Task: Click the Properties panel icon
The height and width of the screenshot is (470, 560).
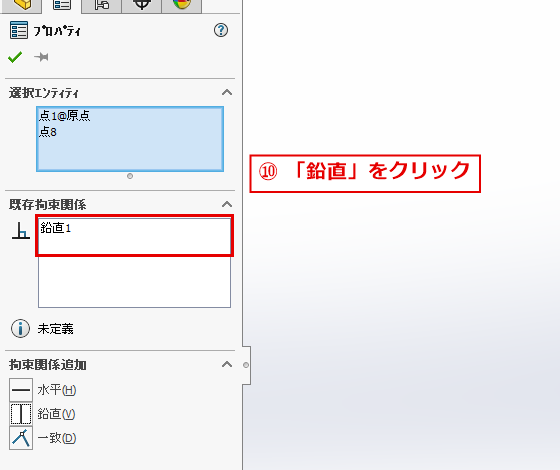Action: [x=19, y=30]
